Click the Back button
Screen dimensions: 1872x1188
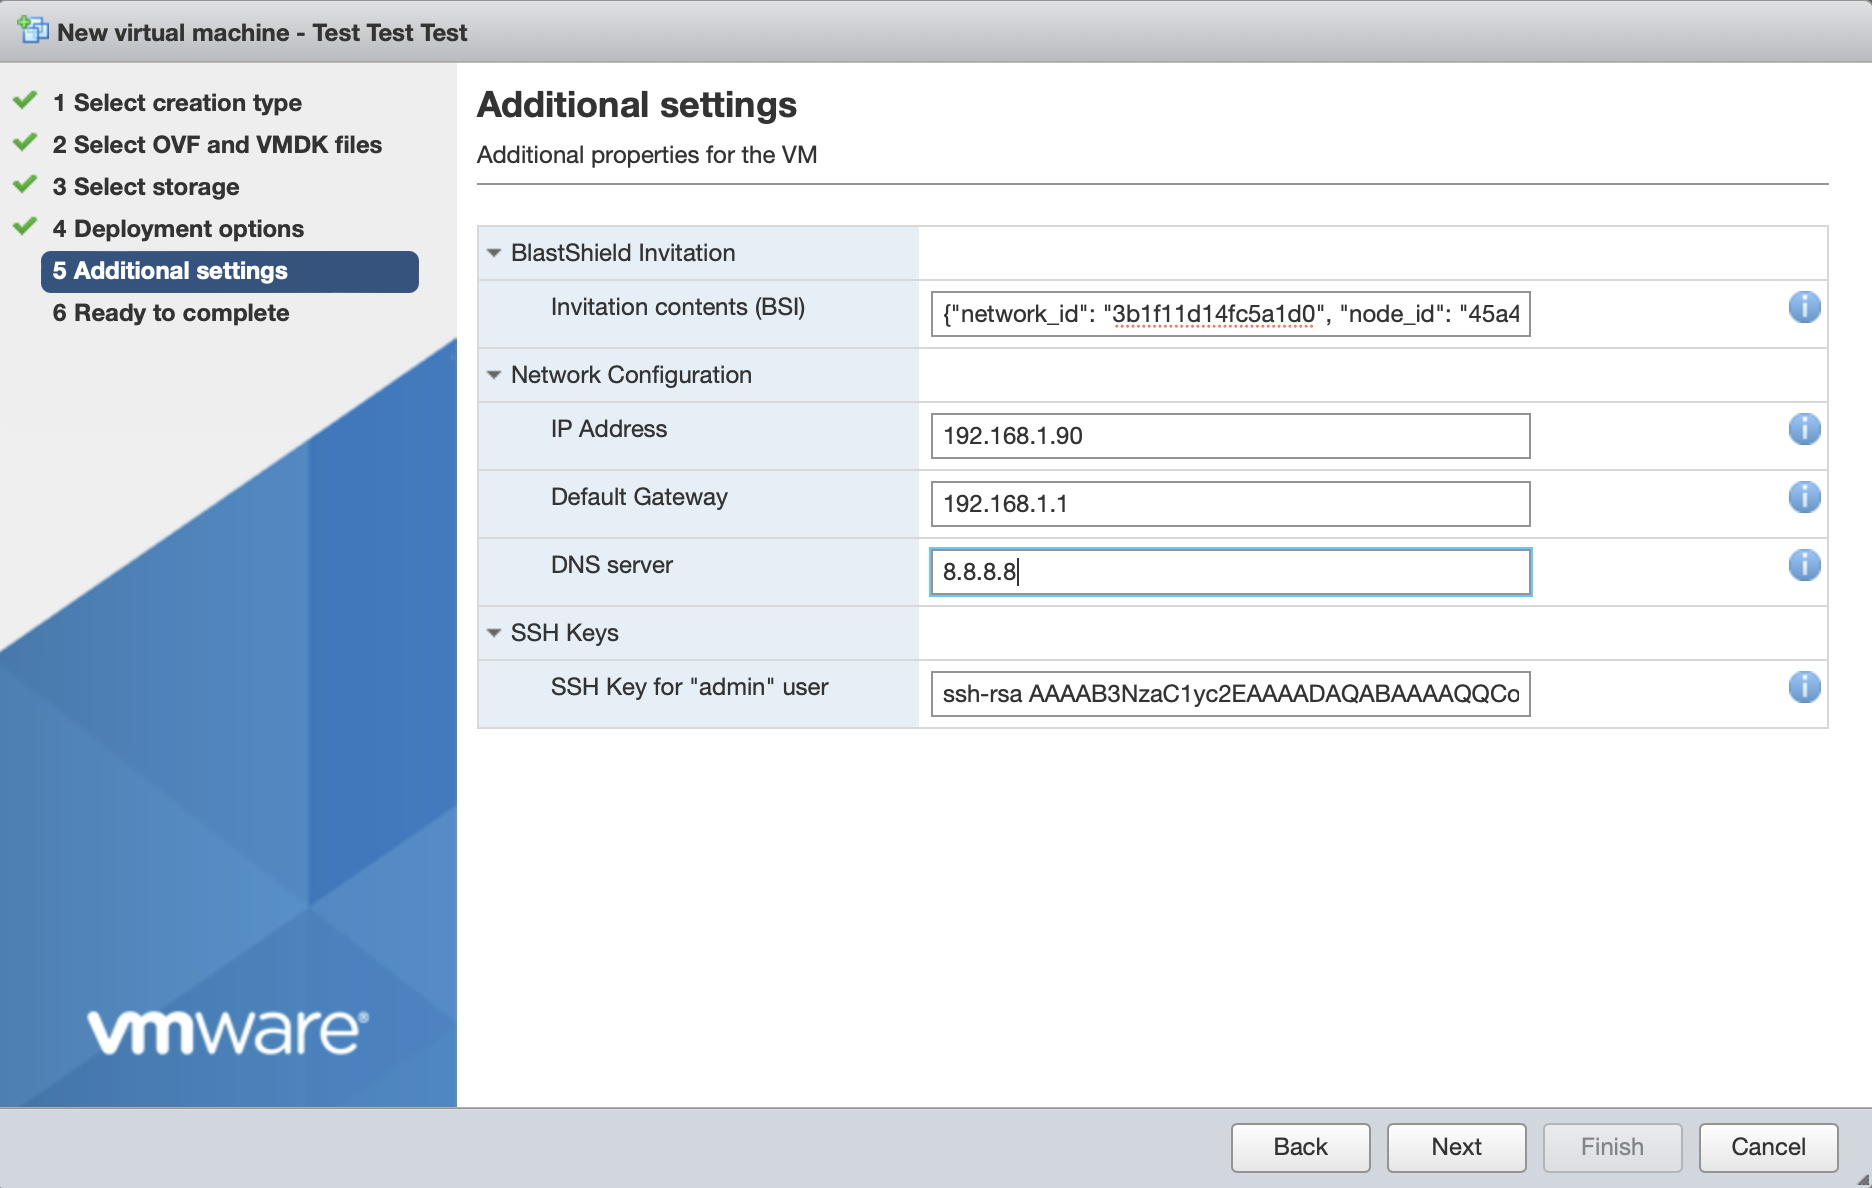pos(1300,1147)
